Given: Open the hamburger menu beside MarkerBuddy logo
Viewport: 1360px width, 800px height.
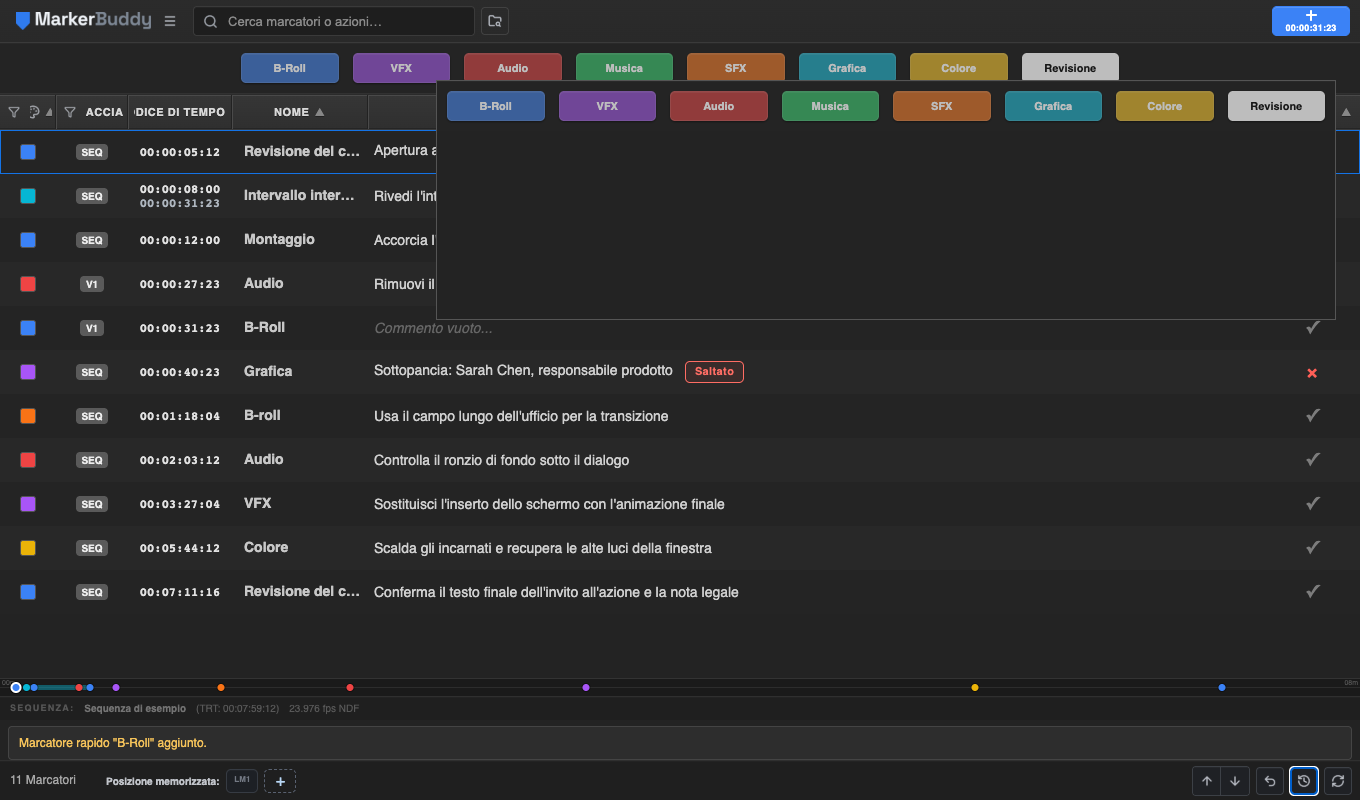Looking at the screenshot, I should click(170, 21).
